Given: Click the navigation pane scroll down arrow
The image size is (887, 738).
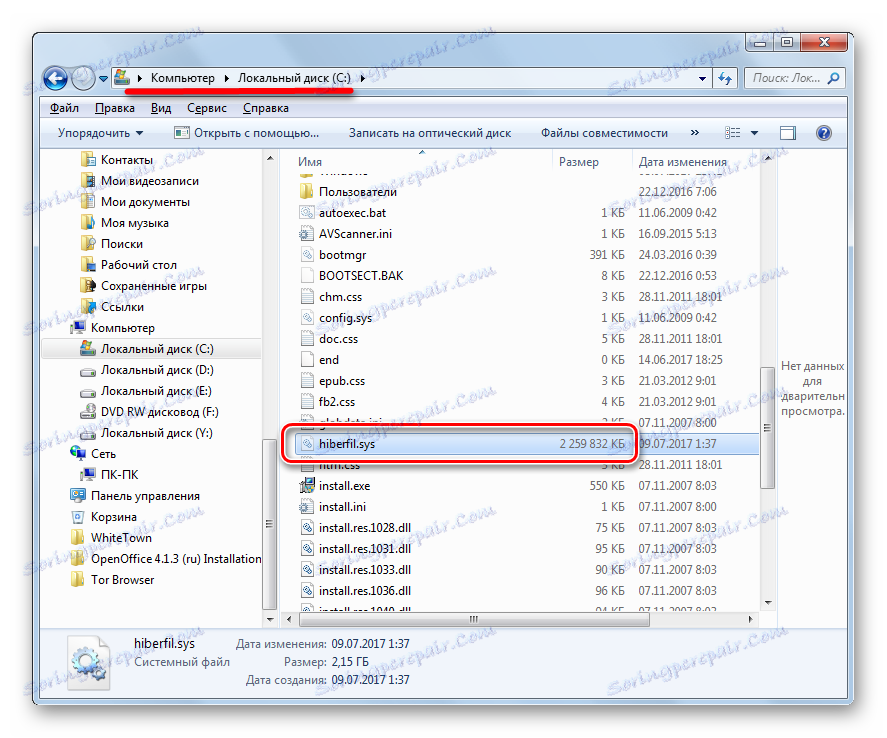Looking at the screenshot, I should pos(270,620).
